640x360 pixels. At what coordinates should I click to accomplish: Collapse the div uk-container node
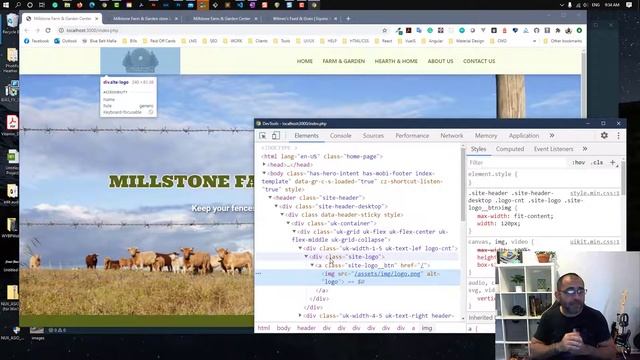[x=288, y=223]
